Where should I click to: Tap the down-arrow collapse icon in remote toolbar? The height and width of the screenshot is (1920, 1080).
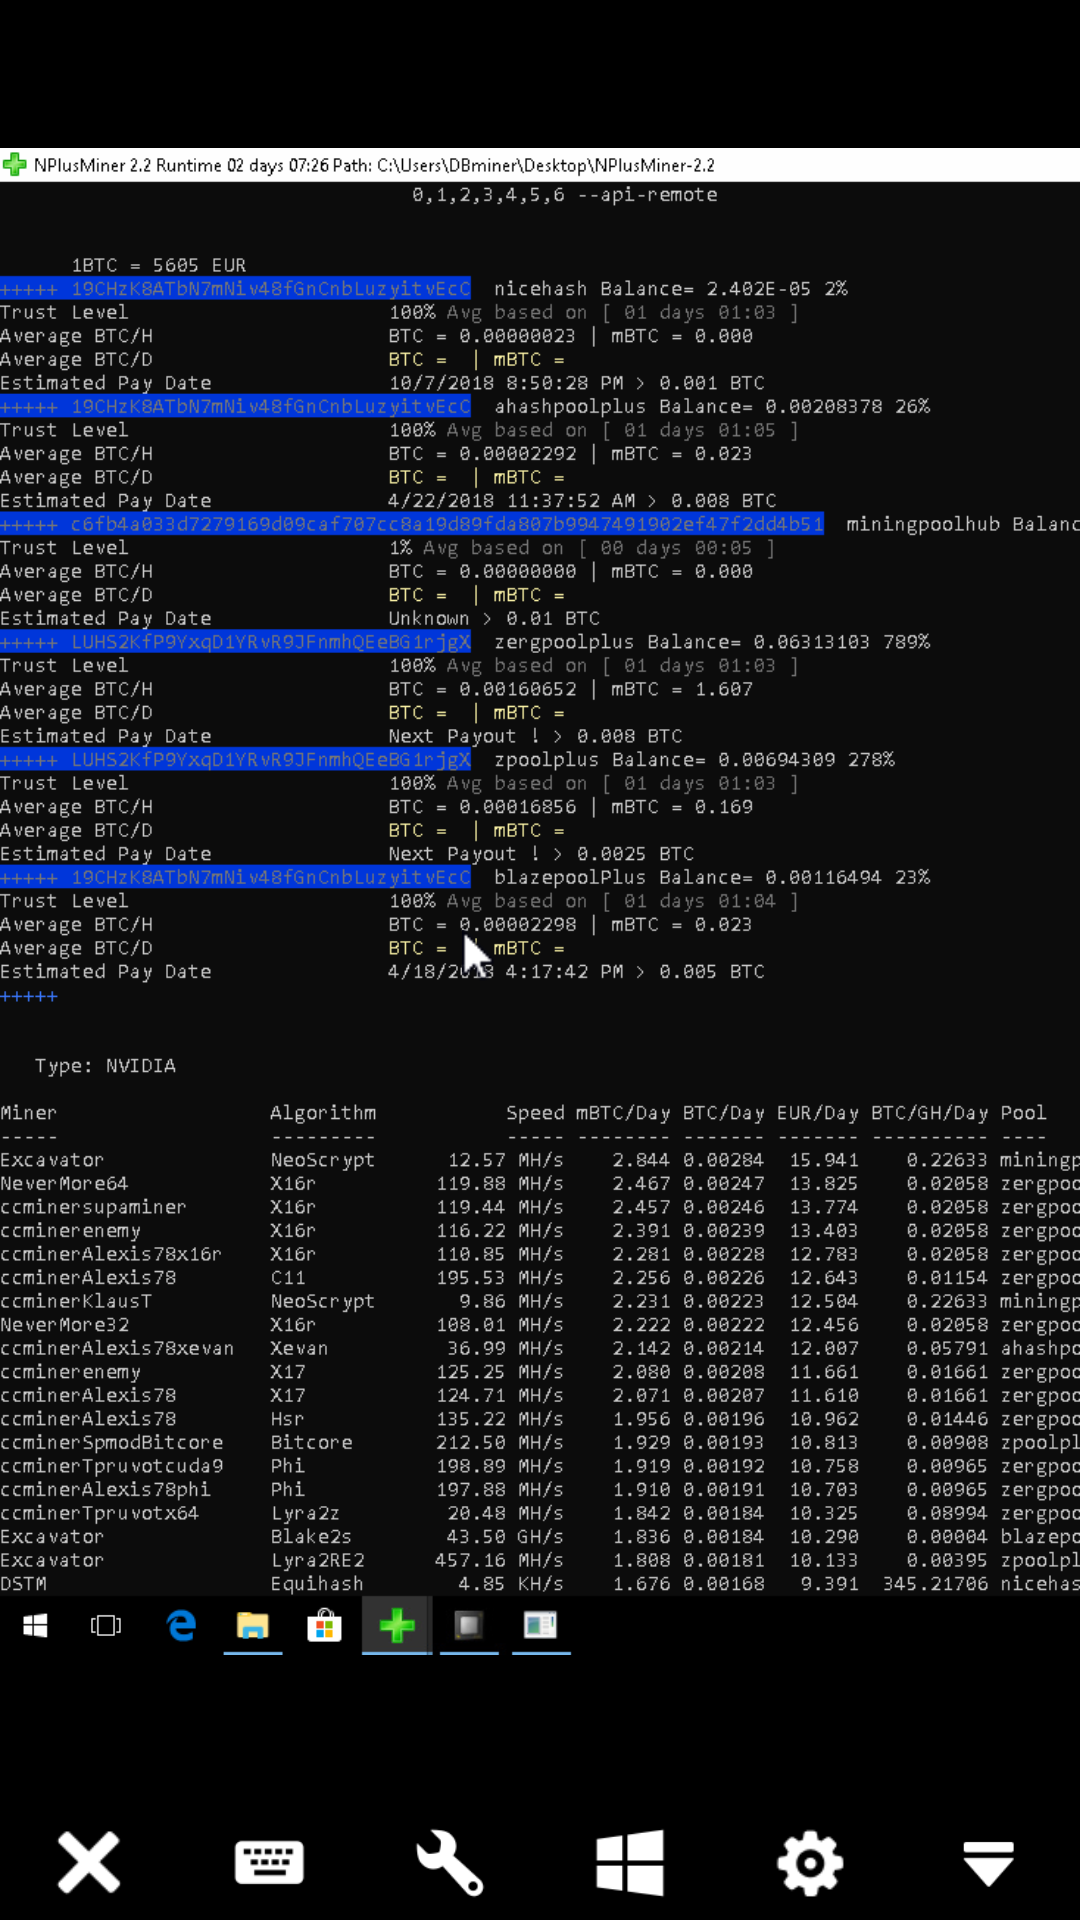click(x=989, y=1864)
